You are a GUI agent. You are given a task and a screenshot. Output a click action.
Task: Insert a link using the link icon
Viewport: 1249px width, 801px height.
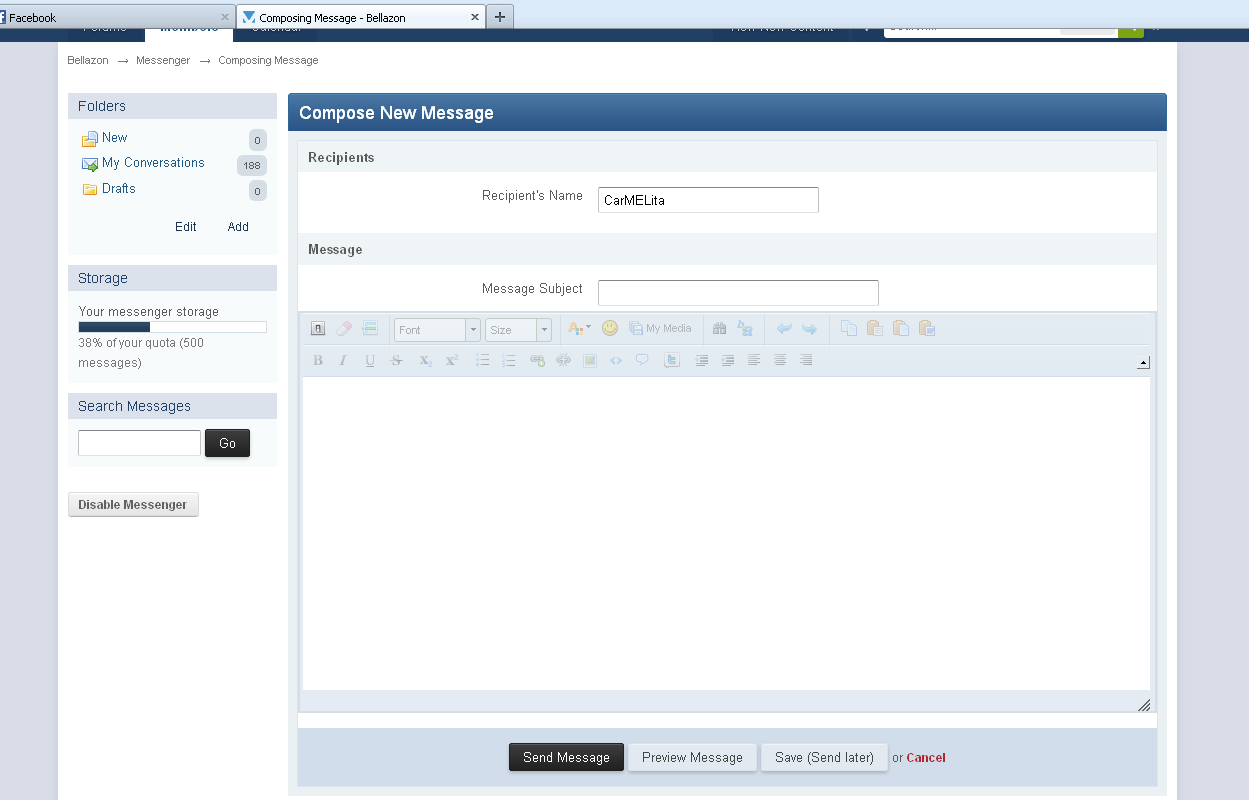click(537, 360)
